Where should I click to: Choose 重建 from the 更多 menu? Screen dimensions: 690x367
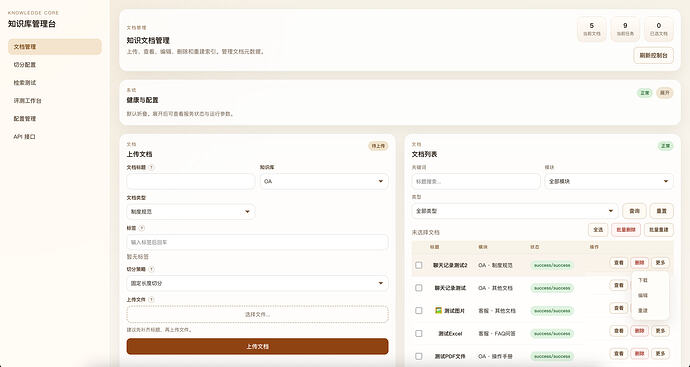[650, 310]
